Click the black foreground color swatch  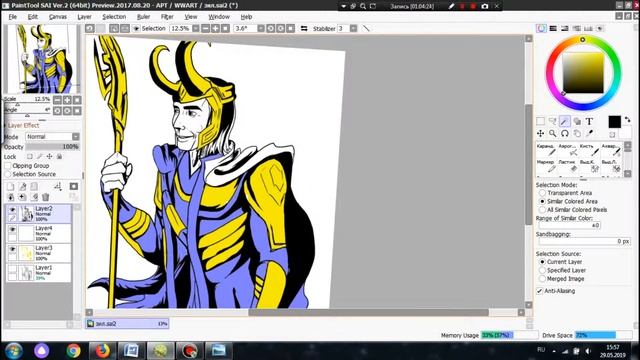(614, 122)
